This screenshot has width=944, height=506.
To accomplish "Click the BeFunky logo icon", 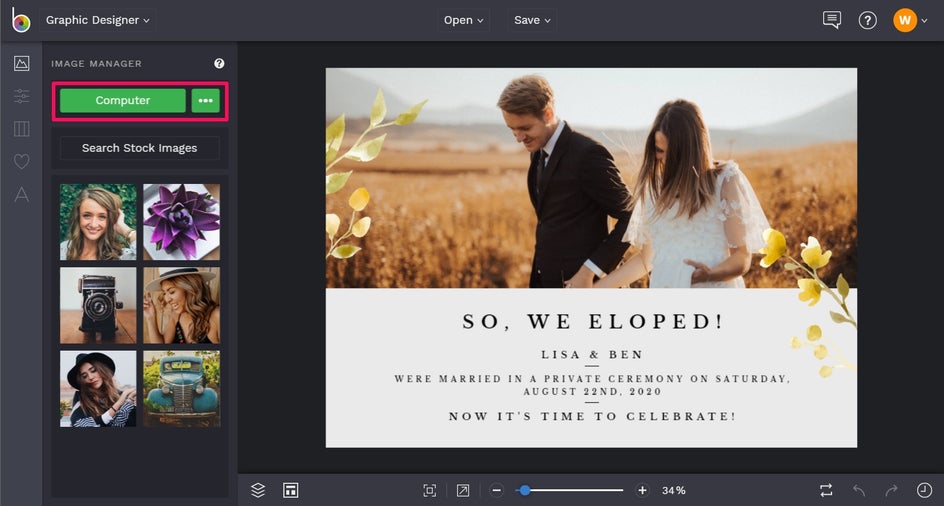I will 21,20.
